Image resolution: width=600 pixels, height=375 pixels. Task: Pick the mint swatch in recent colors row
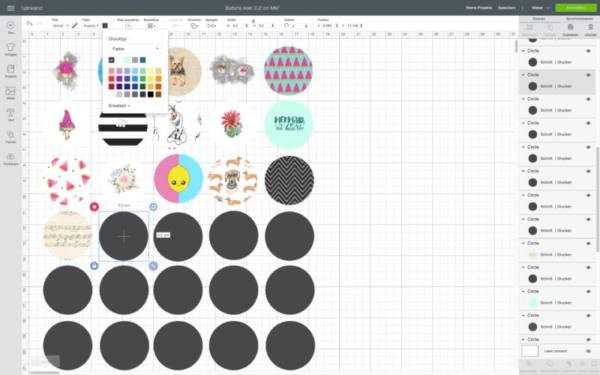[127, 60]
